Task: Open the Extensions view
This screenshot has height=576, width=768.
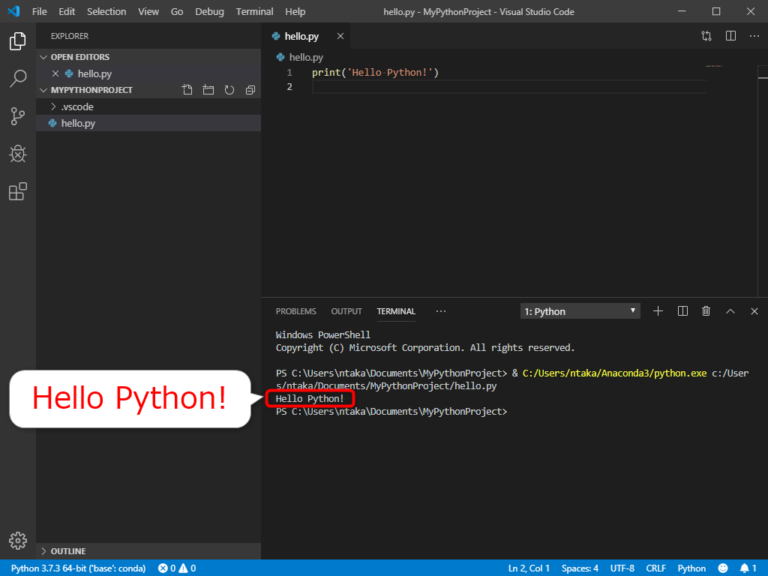Action: click(x=18, y=191)
